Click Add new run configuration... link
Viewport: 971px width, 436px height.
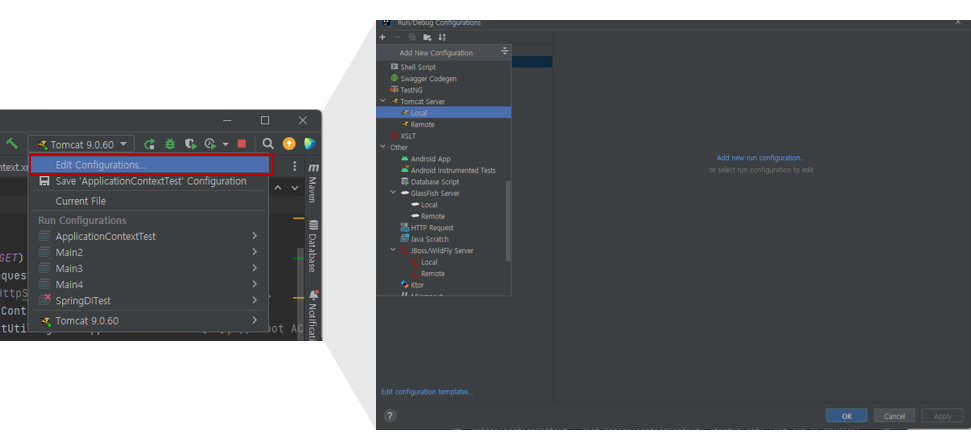(761, 158)
